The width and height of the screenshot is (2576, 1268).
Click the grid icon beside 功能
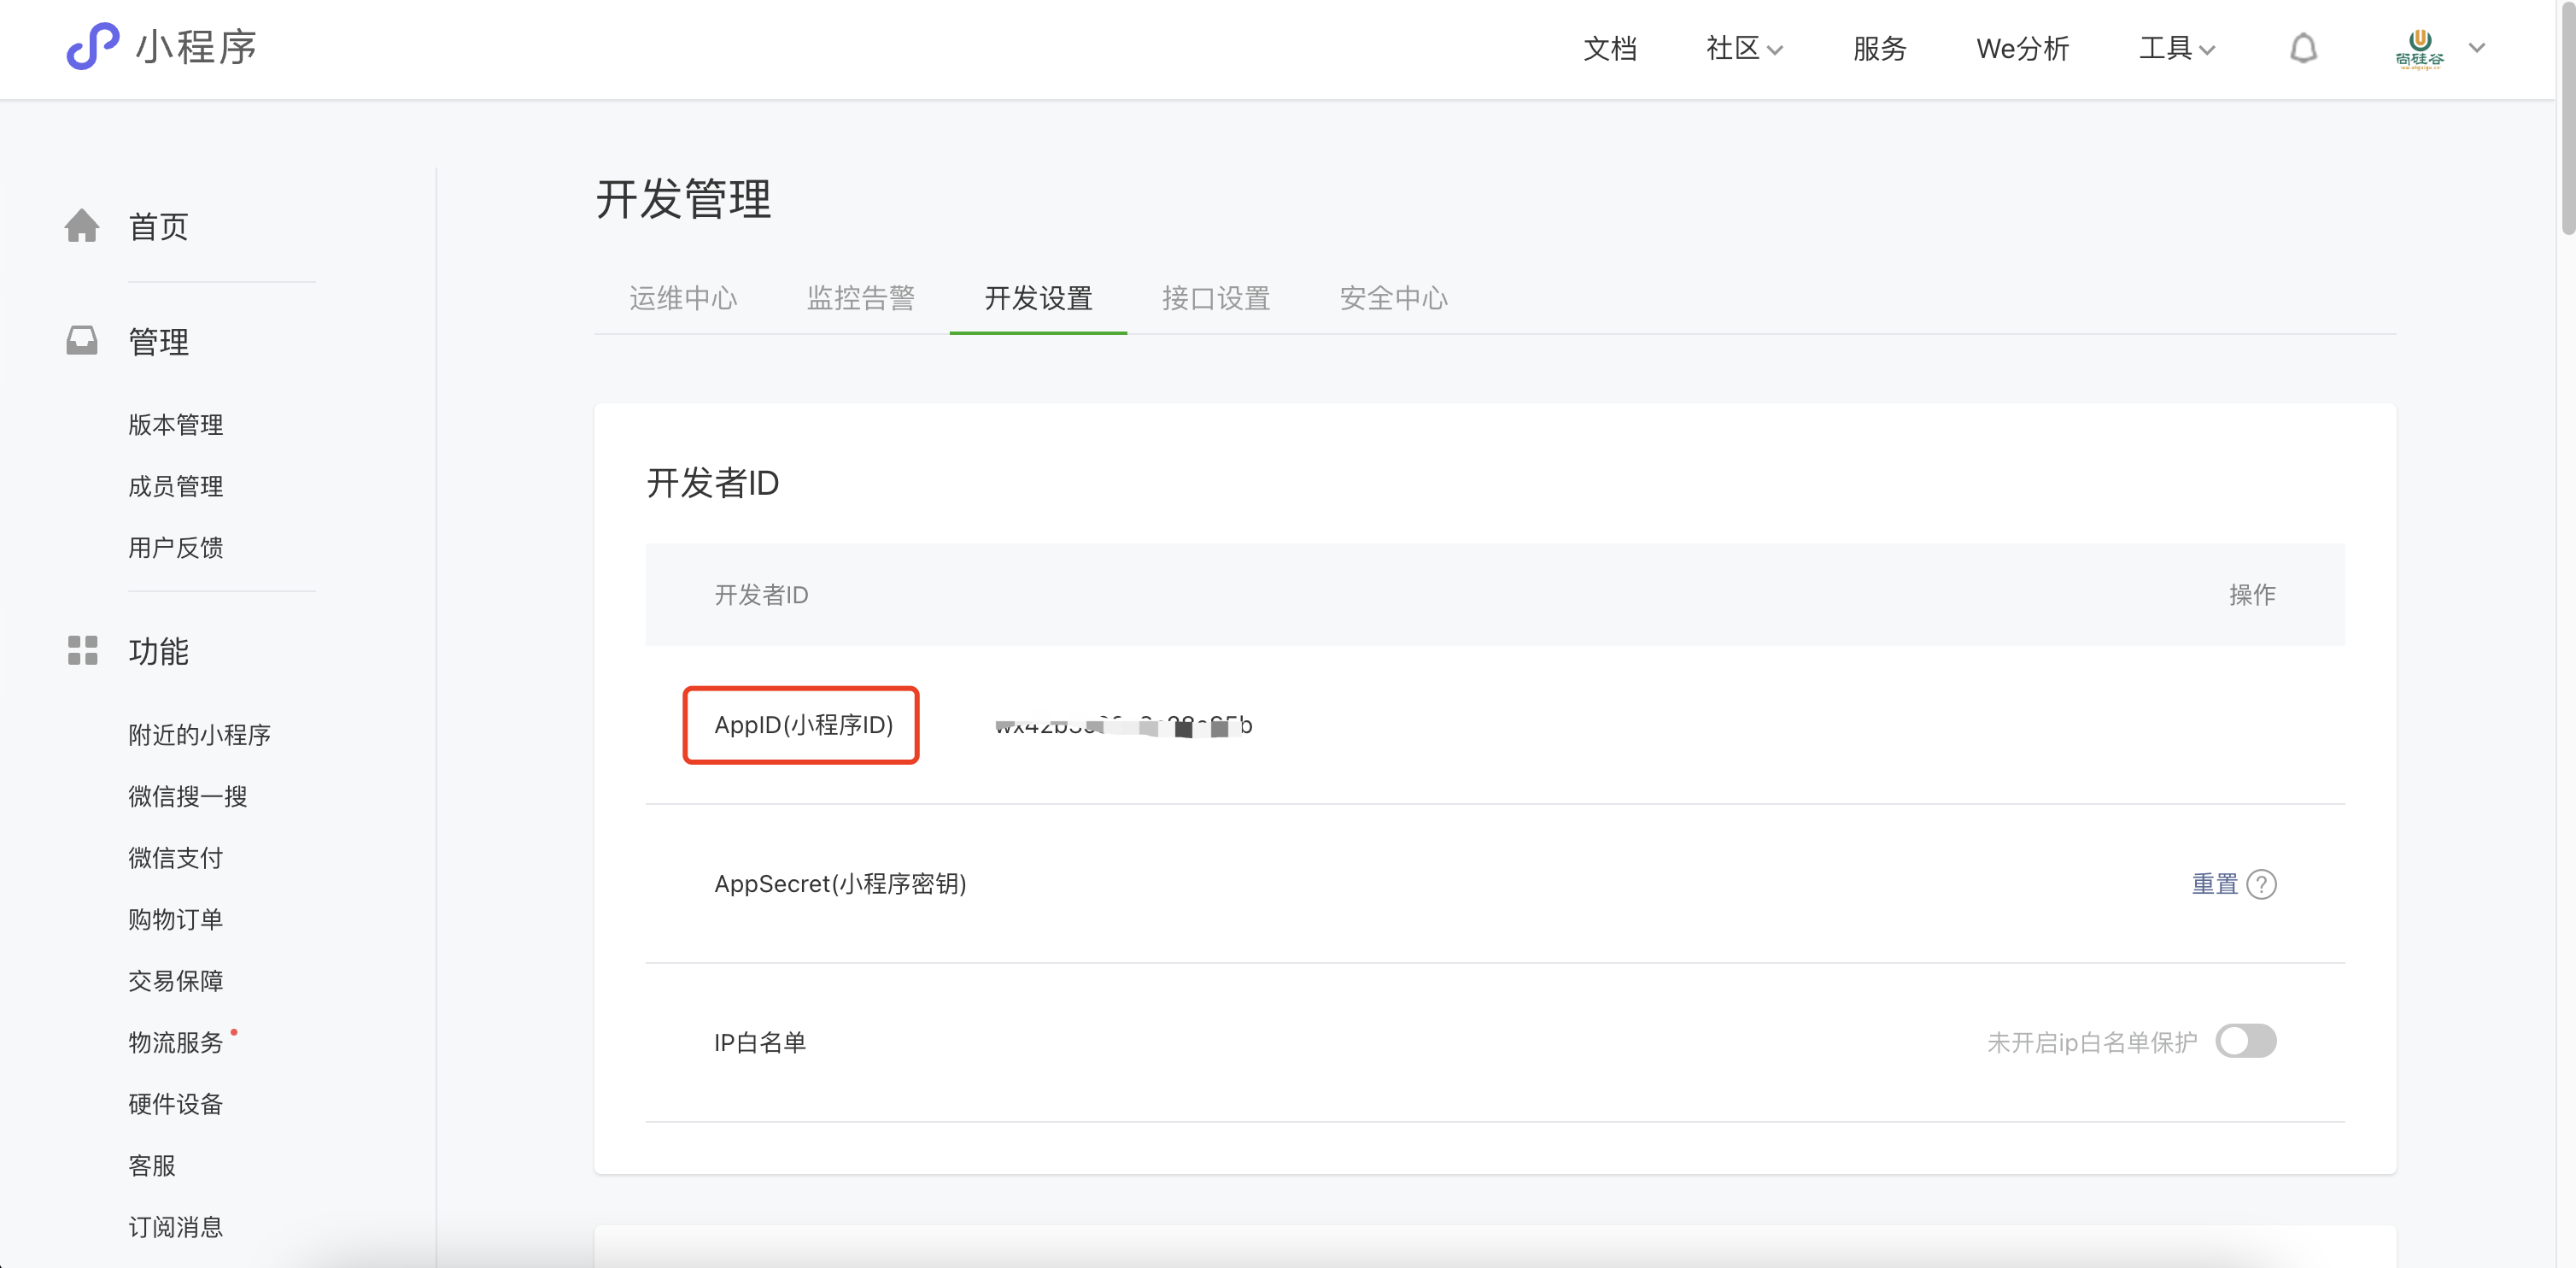pyautogui.click(x=82, y=651)
